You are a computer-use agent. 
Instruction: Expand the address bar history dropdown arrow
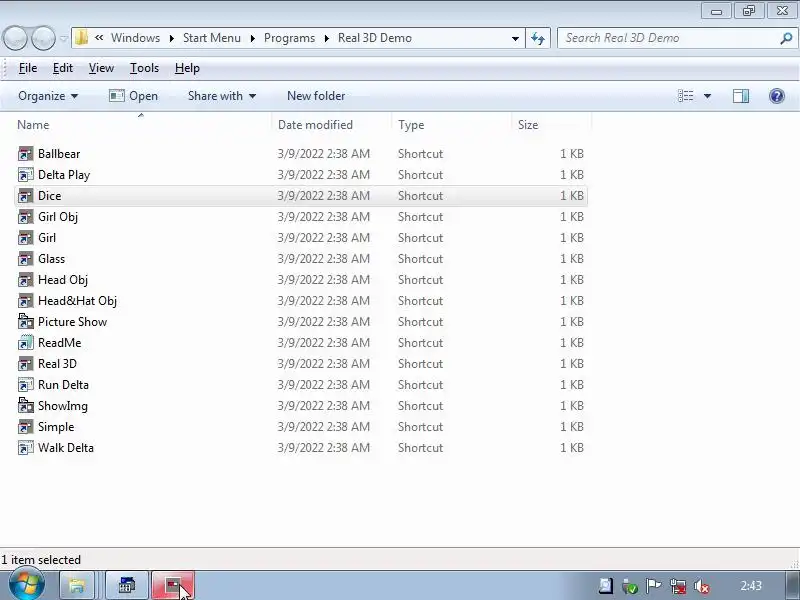click(515, 38)
